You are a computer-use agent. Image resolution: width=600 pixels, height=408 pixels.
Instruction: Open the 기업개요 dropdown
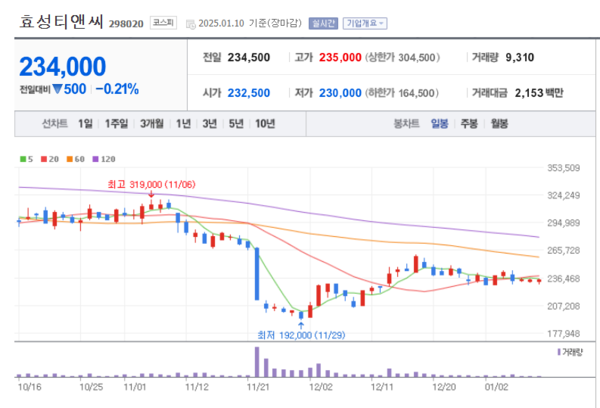pos(365,23)
